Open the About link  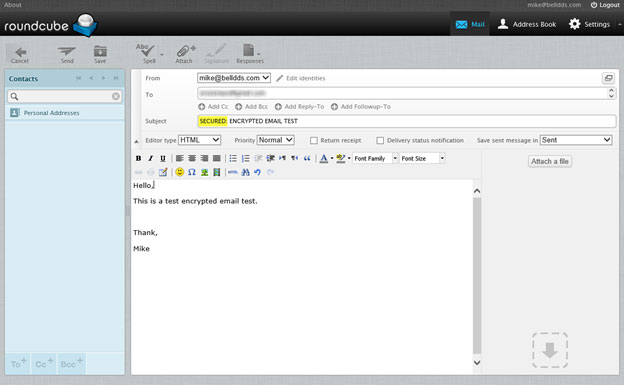point(13,5)
